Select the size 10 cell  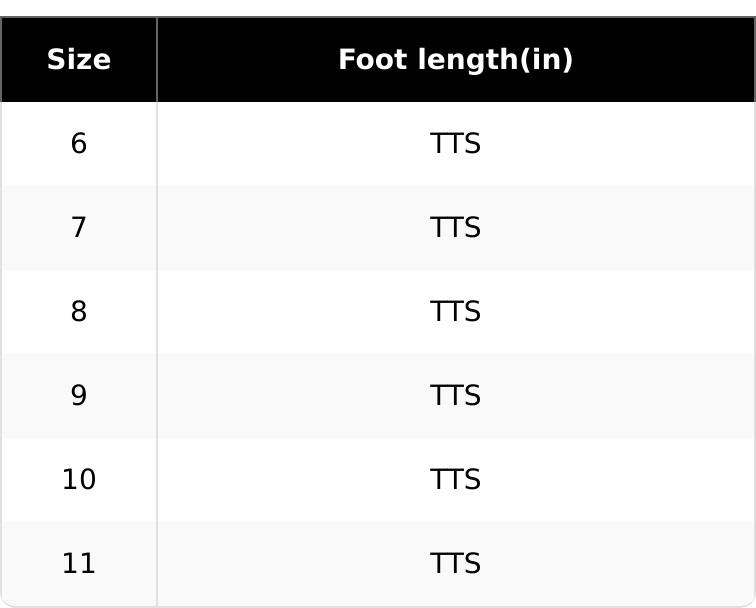pos(79,480)
